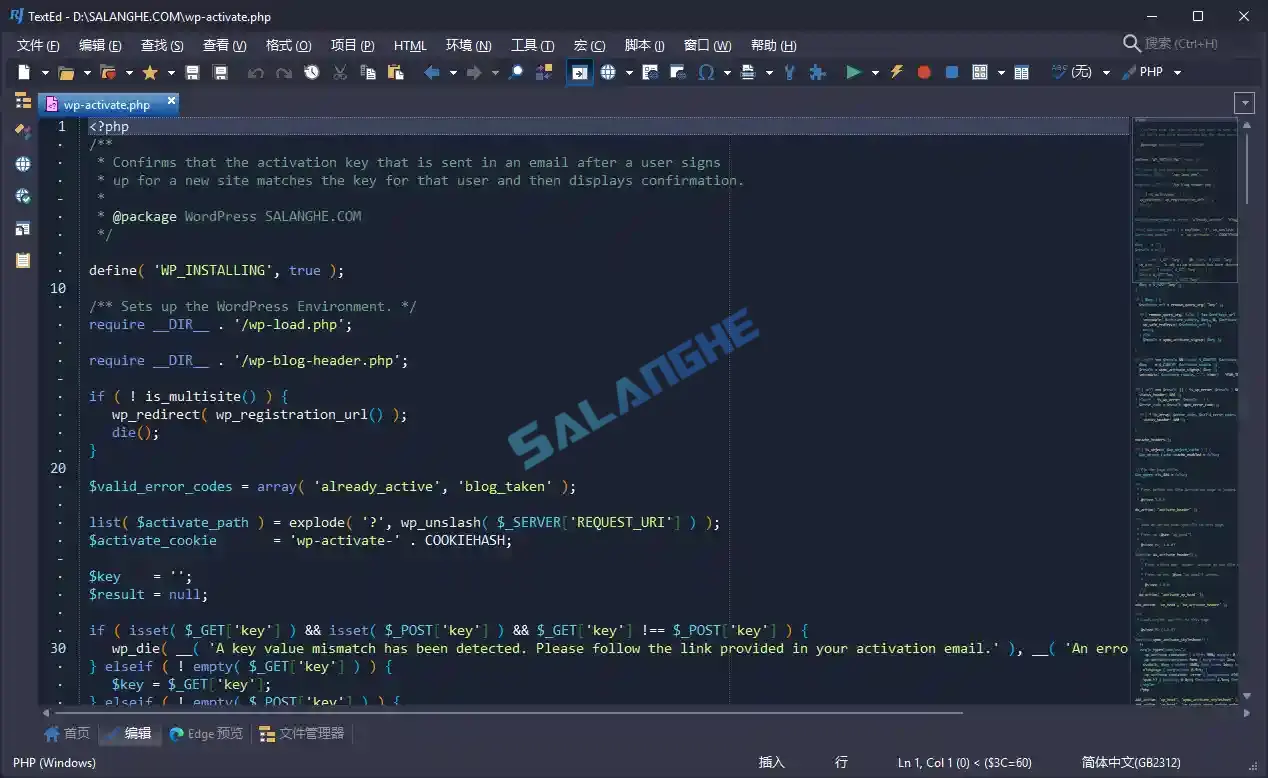The image size is (1268, 778).
Task: Open the 格式(O) menu
Action: pos(288,45)
